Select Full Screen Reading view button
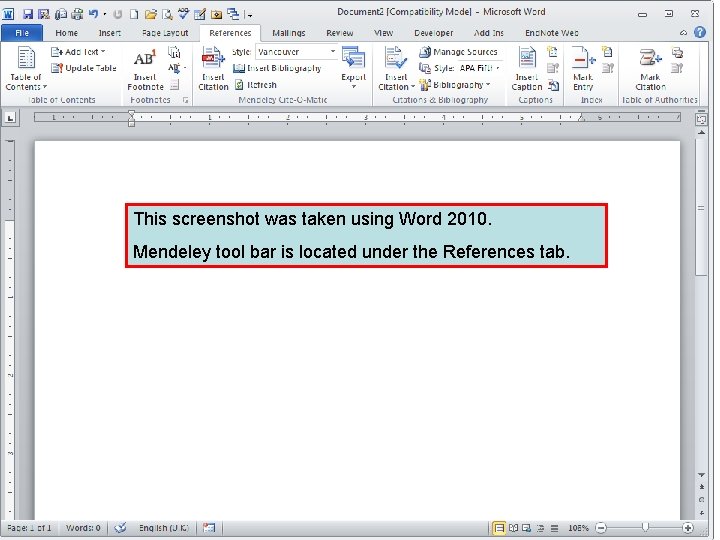Image resolution: width=720 pixels, height=540 pixels. (x=513, y=528)
